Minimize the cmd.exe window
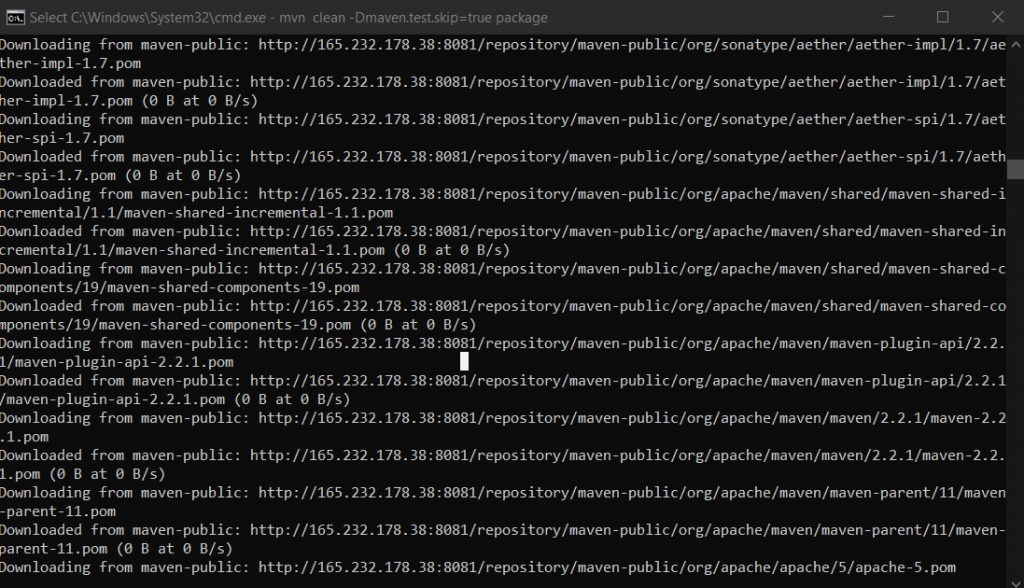Screen dimensions: 1024x588 [x=888, y=17]
